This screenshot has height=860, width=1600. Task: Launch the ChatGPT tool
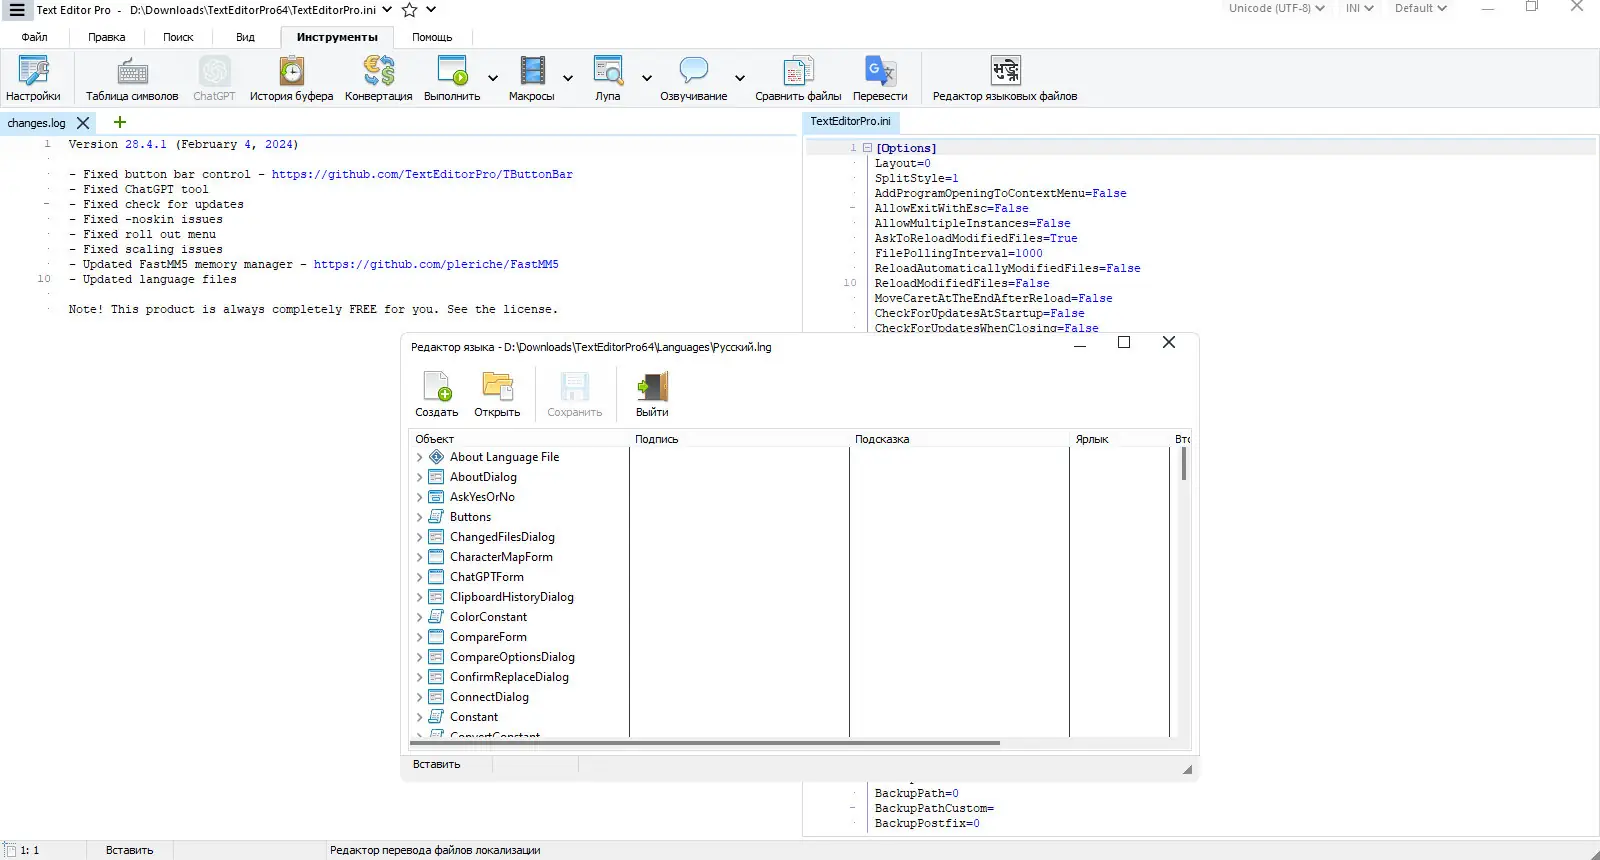[x=214, y=79]
